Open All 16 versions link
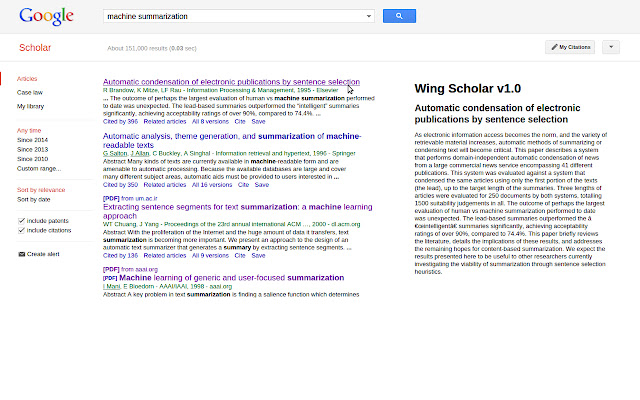The image size is (640, 400). point(212,185)
